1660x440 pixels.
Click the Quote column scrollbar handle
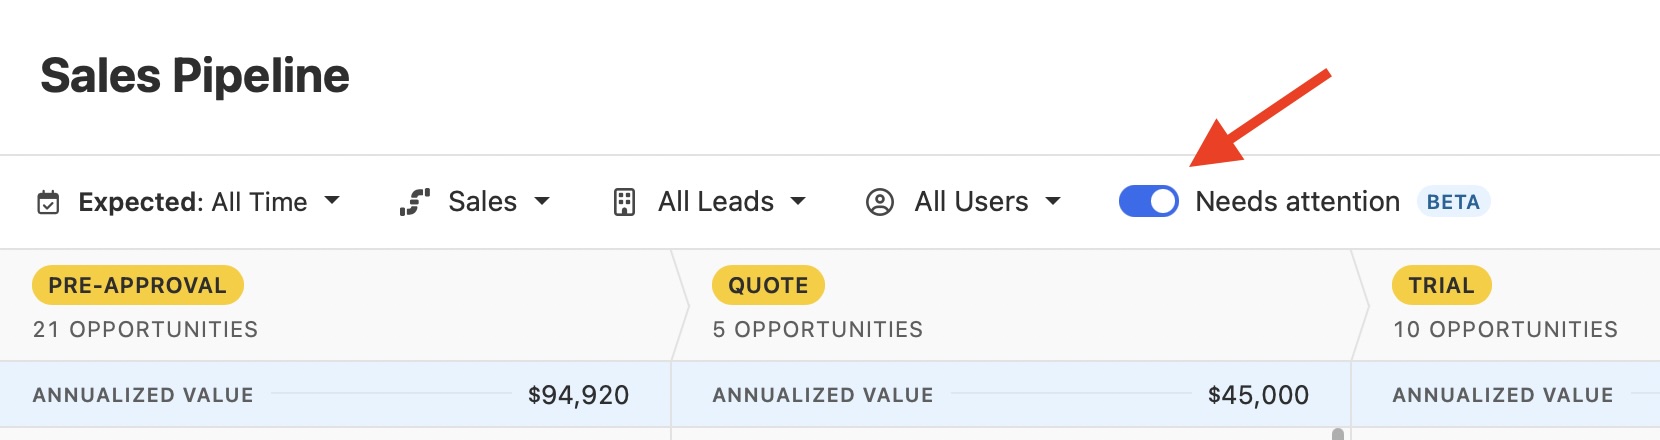(1337, 434)
